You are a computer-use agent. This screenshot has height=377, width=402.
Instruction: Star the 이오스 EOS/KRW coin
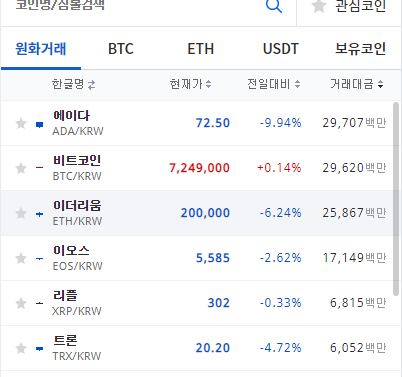(x=21, y=258)
